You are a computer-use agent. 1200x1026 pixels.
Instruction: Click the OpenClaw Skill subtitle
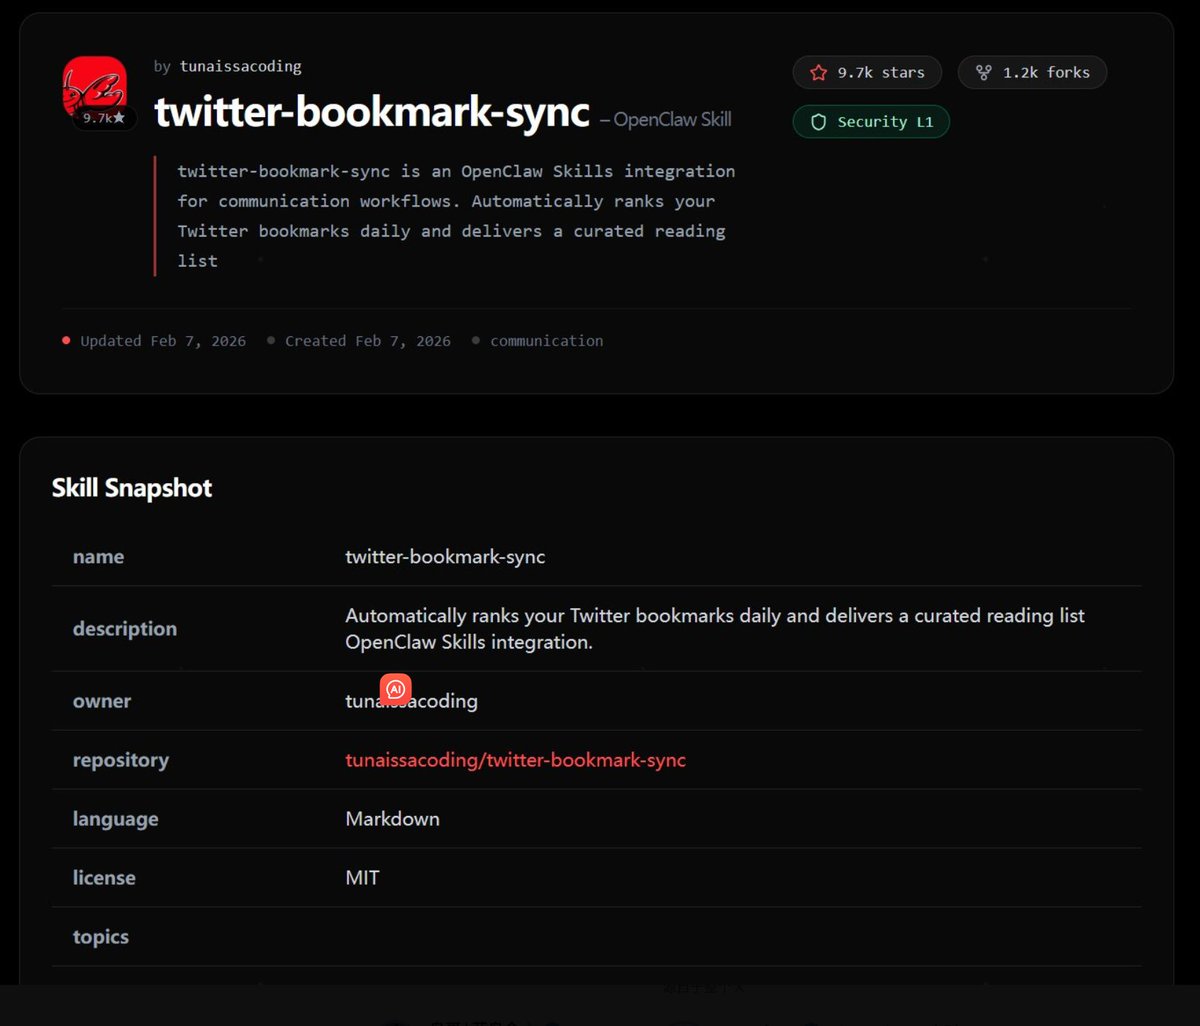point(666,120)
